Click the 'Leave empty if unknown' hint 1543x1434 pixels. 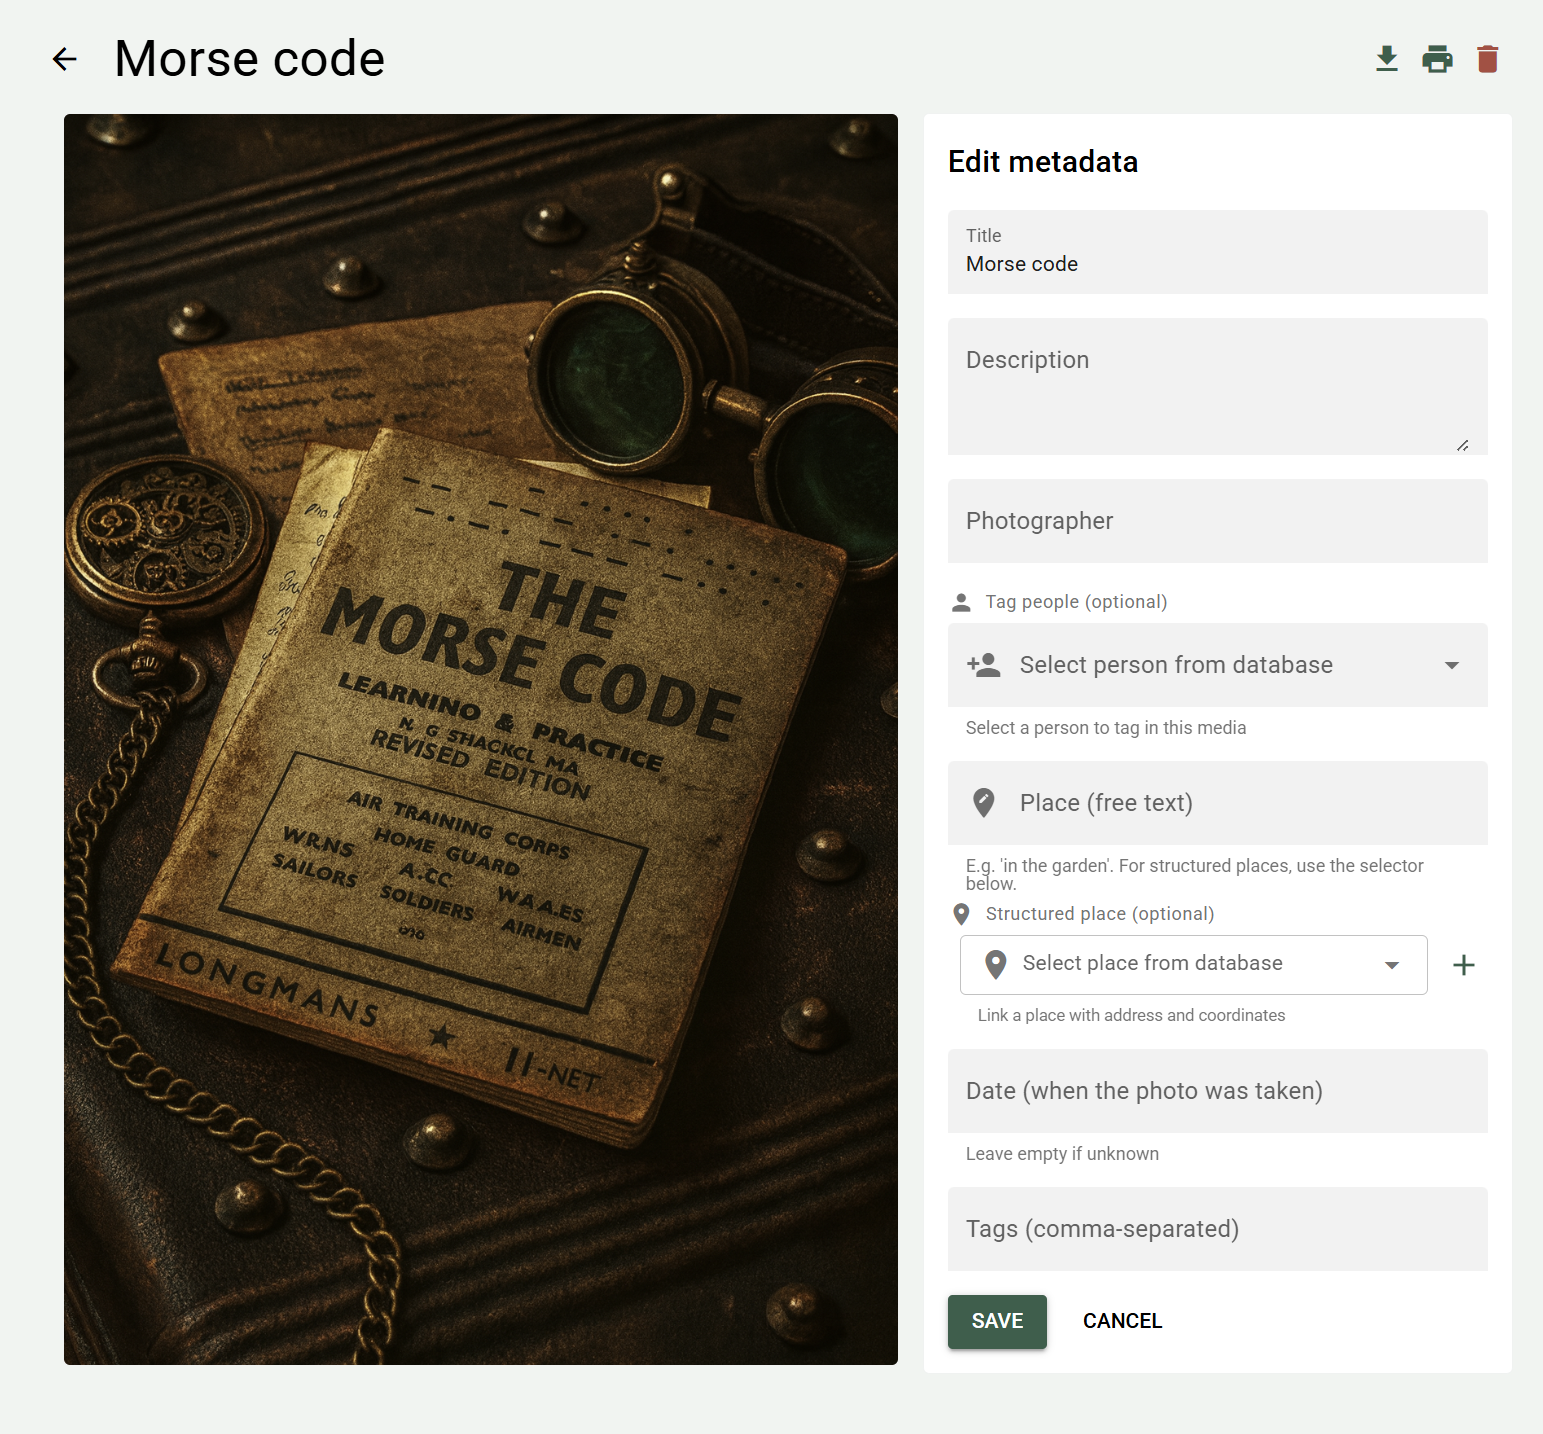pyautogui.click(x=1062, y=1154)
